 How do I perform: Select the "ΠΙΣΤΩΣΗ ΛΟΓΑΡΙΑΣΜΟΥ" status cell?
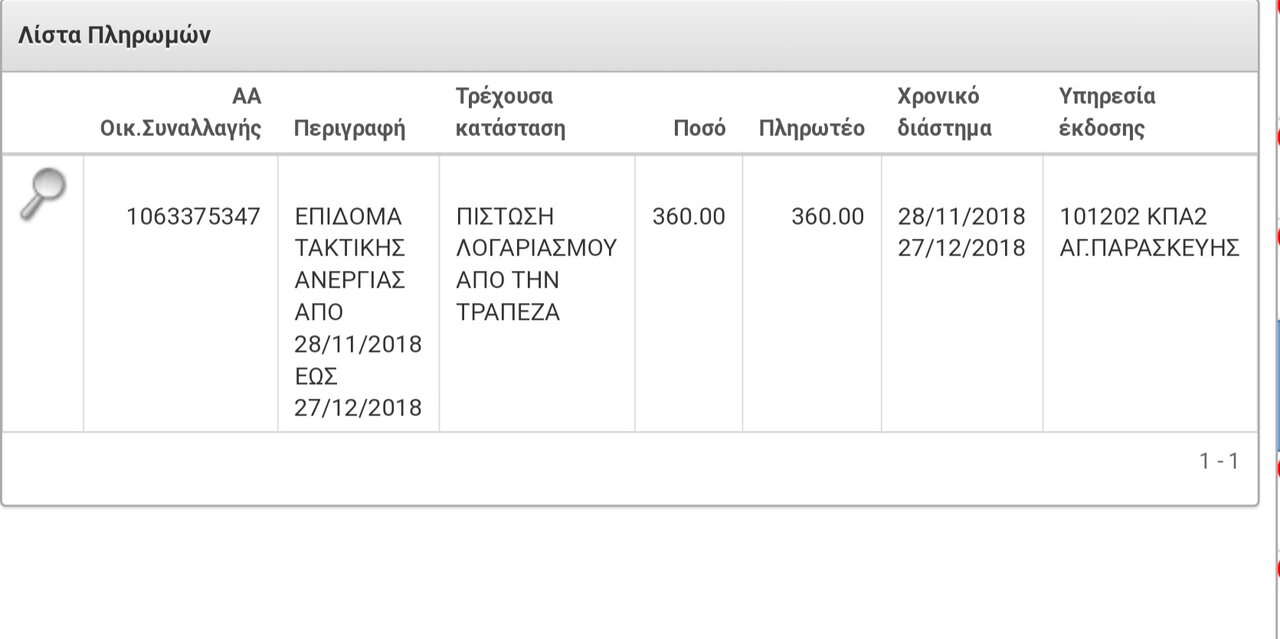tap(536, 264)
